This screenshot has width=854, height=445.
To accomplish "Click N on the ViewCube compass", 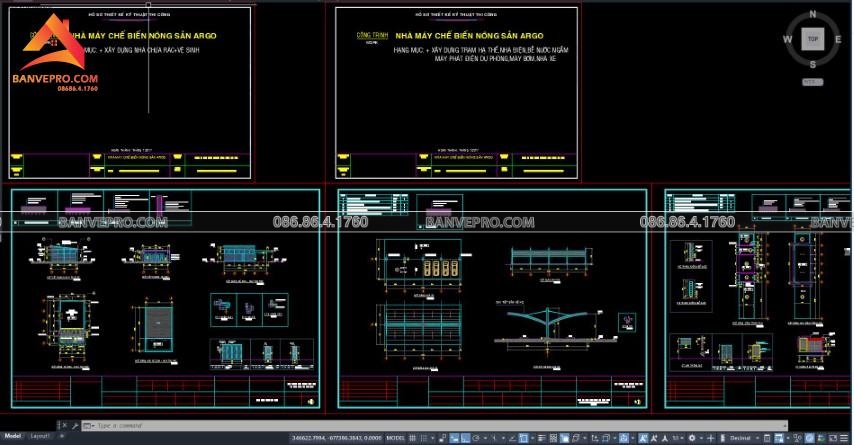I will click(x=813, y=14).
